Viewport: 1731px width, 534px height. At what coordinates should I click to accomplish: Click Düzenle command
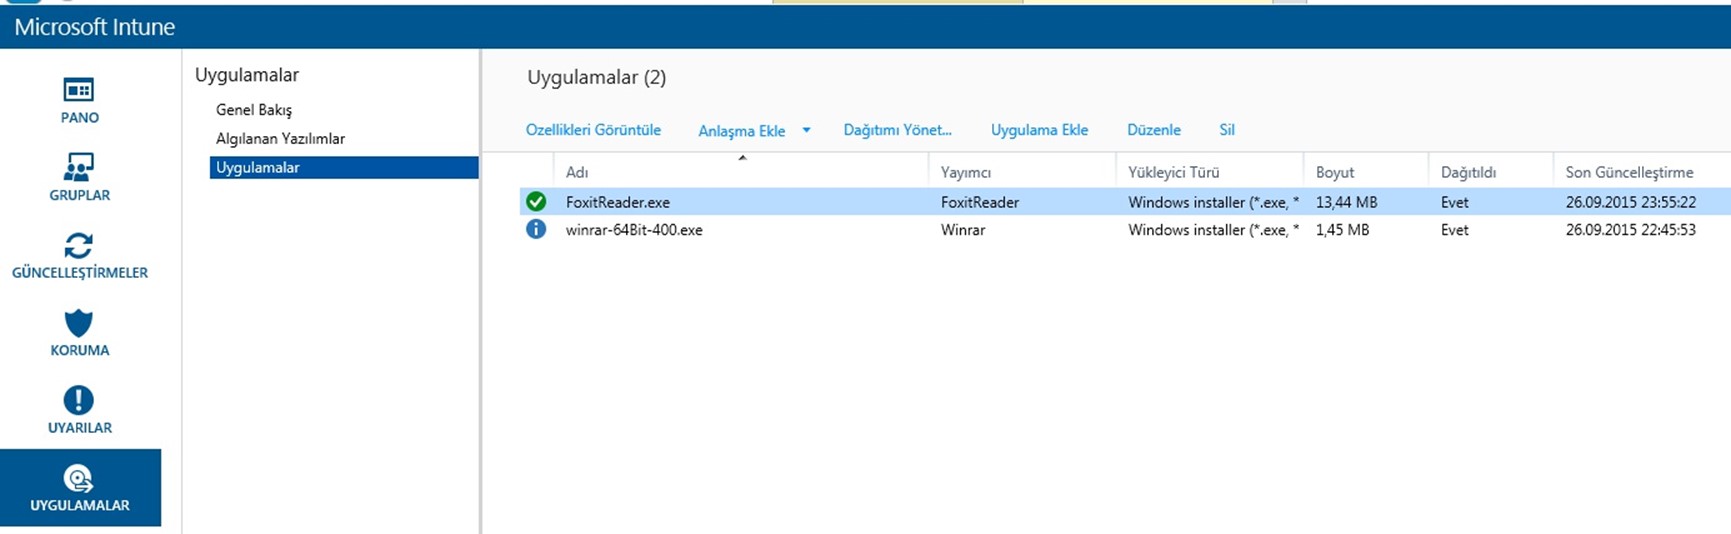click(x=1153, y=130)
